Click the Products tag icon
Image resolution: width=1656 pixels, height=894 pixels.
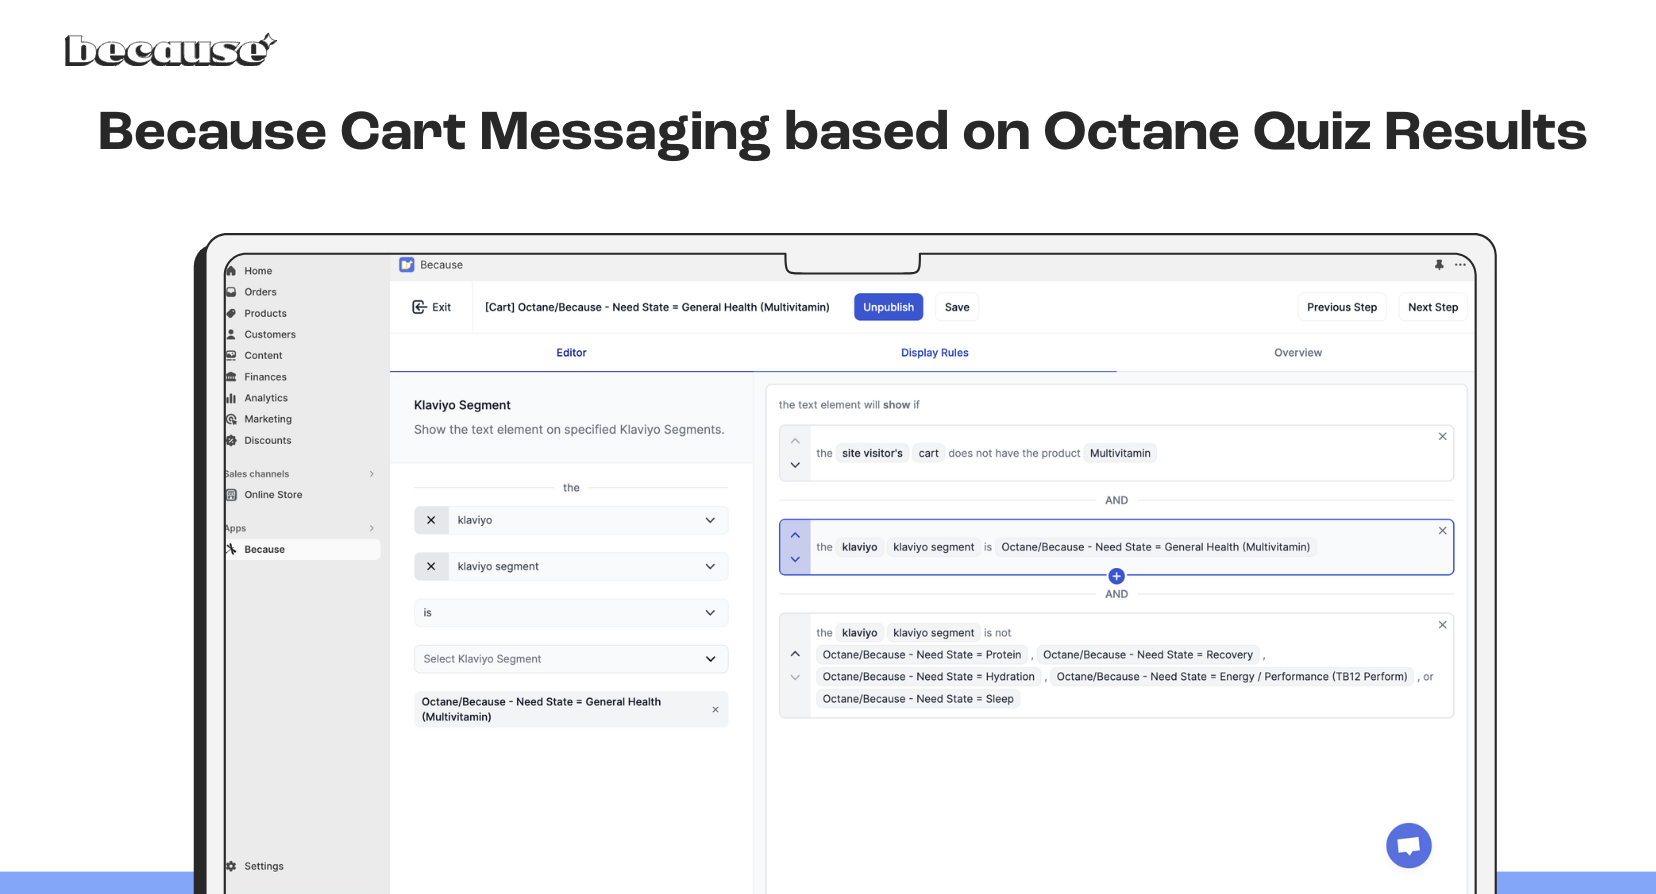[231, 313]
